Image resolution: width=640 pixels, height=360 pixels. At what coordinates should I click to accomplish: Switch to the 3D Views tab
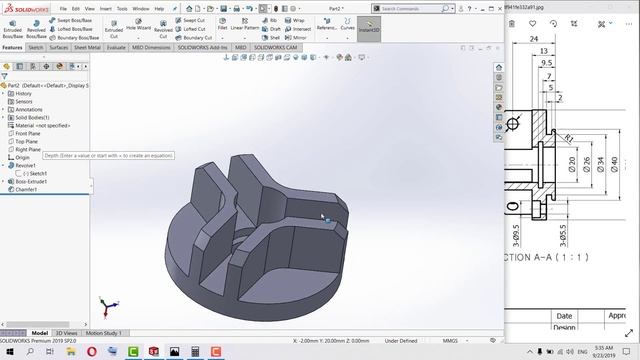(67, 333)
